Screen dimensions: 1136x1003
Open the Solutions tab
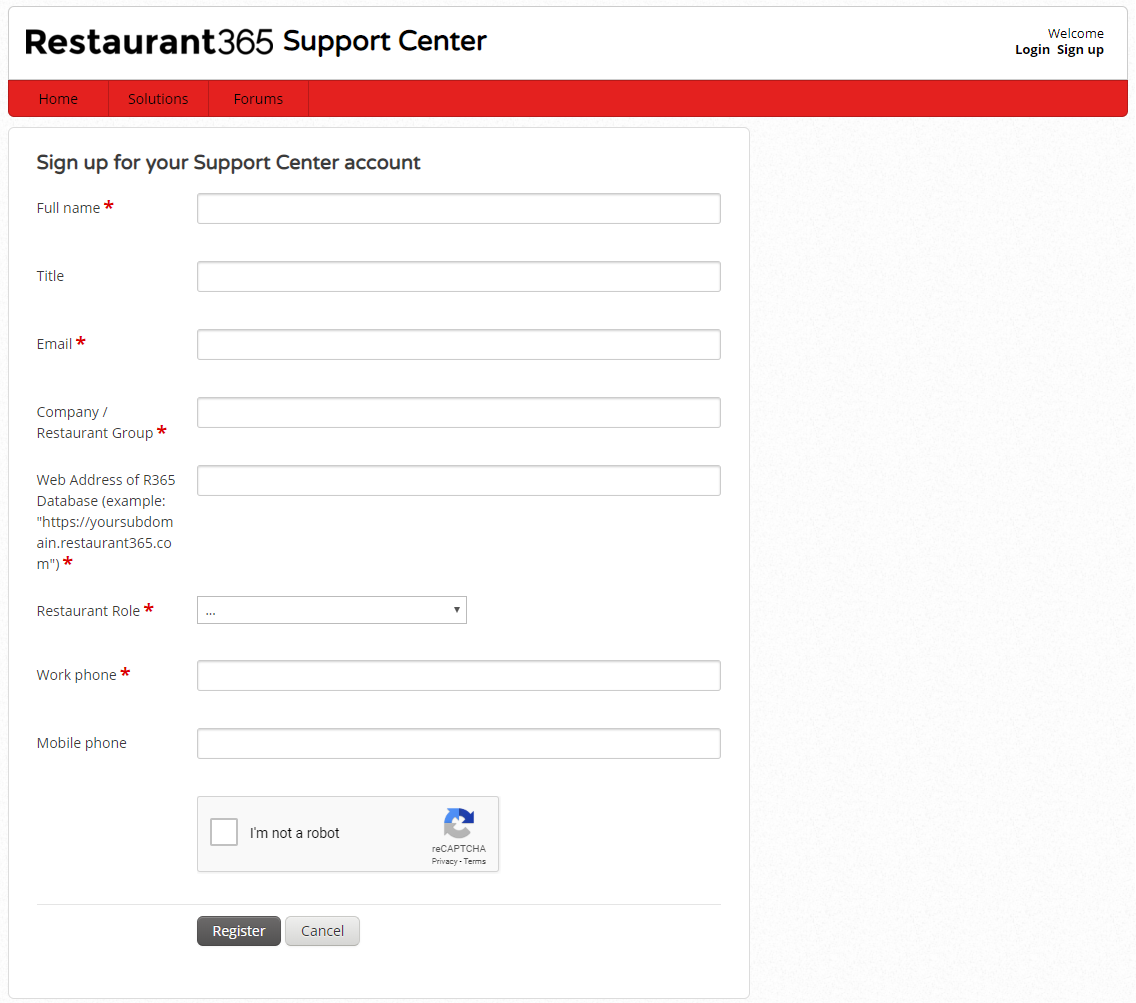(x=158, y=99)
